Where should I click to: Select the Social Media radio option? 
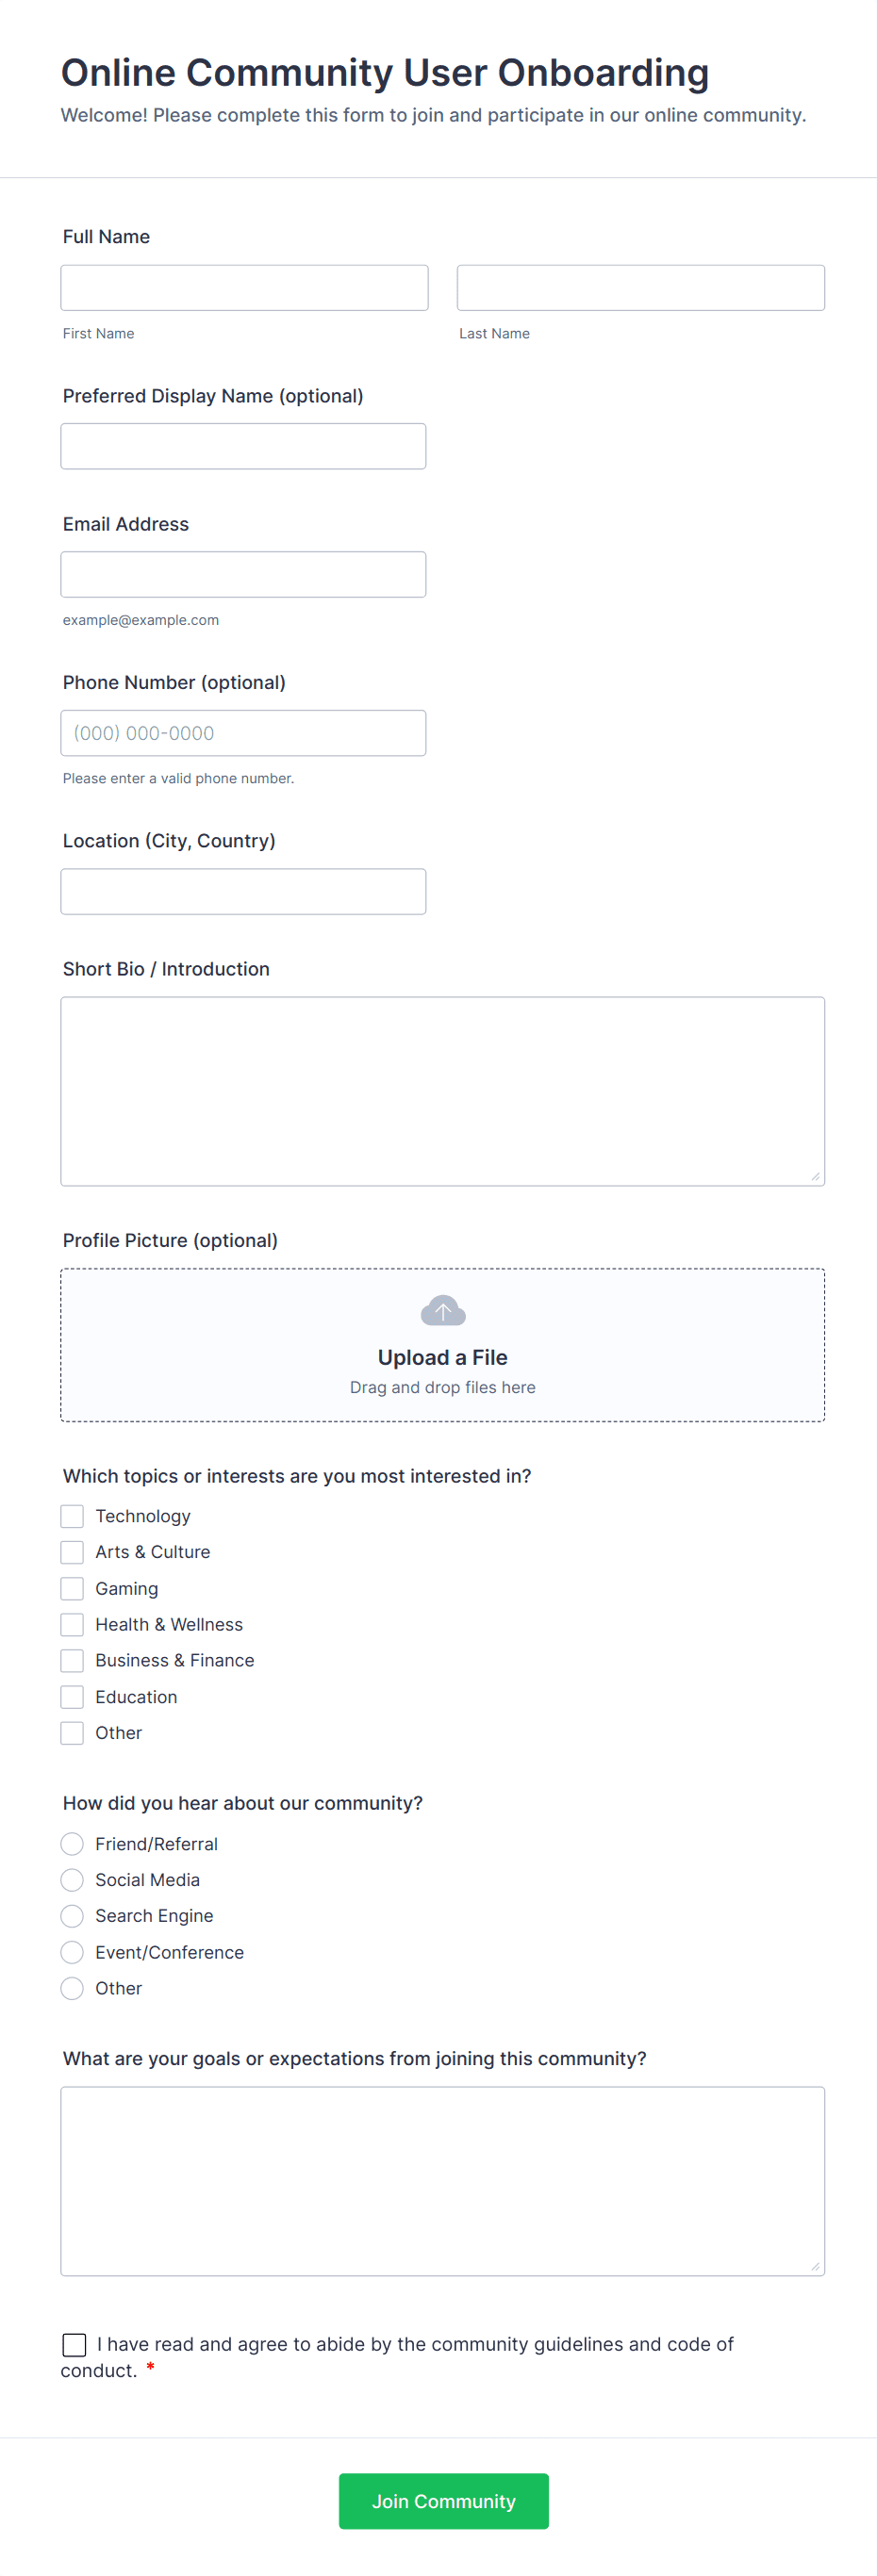(72, 1880)
